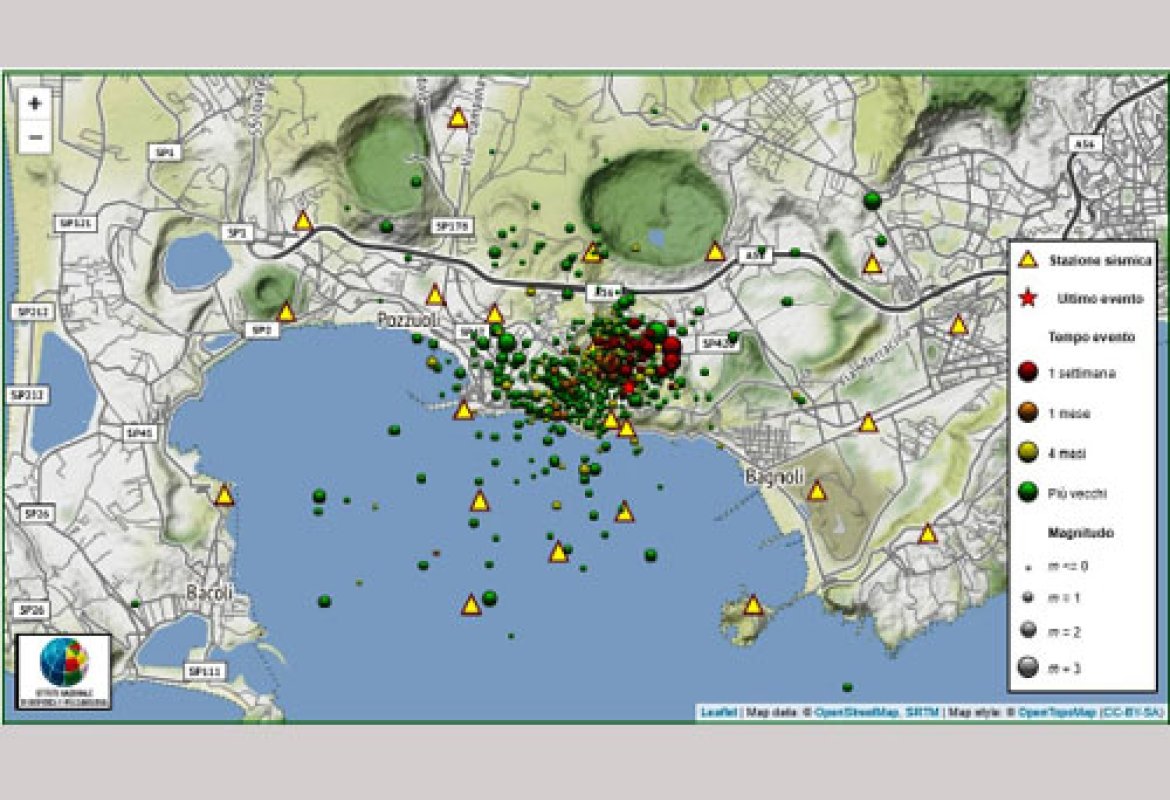Screen dimensions: 1170x800
Task: Click the 'Tempo evento' legend heading
Action: point(1091,337)
